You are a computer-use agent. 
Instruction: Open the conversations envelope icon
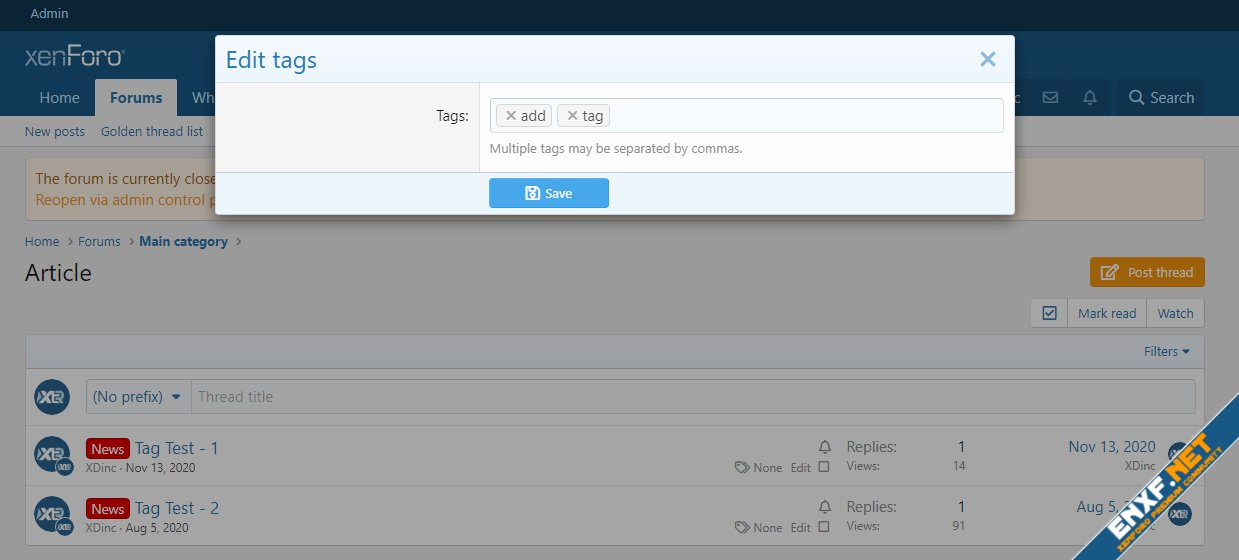click(1050, 97)
